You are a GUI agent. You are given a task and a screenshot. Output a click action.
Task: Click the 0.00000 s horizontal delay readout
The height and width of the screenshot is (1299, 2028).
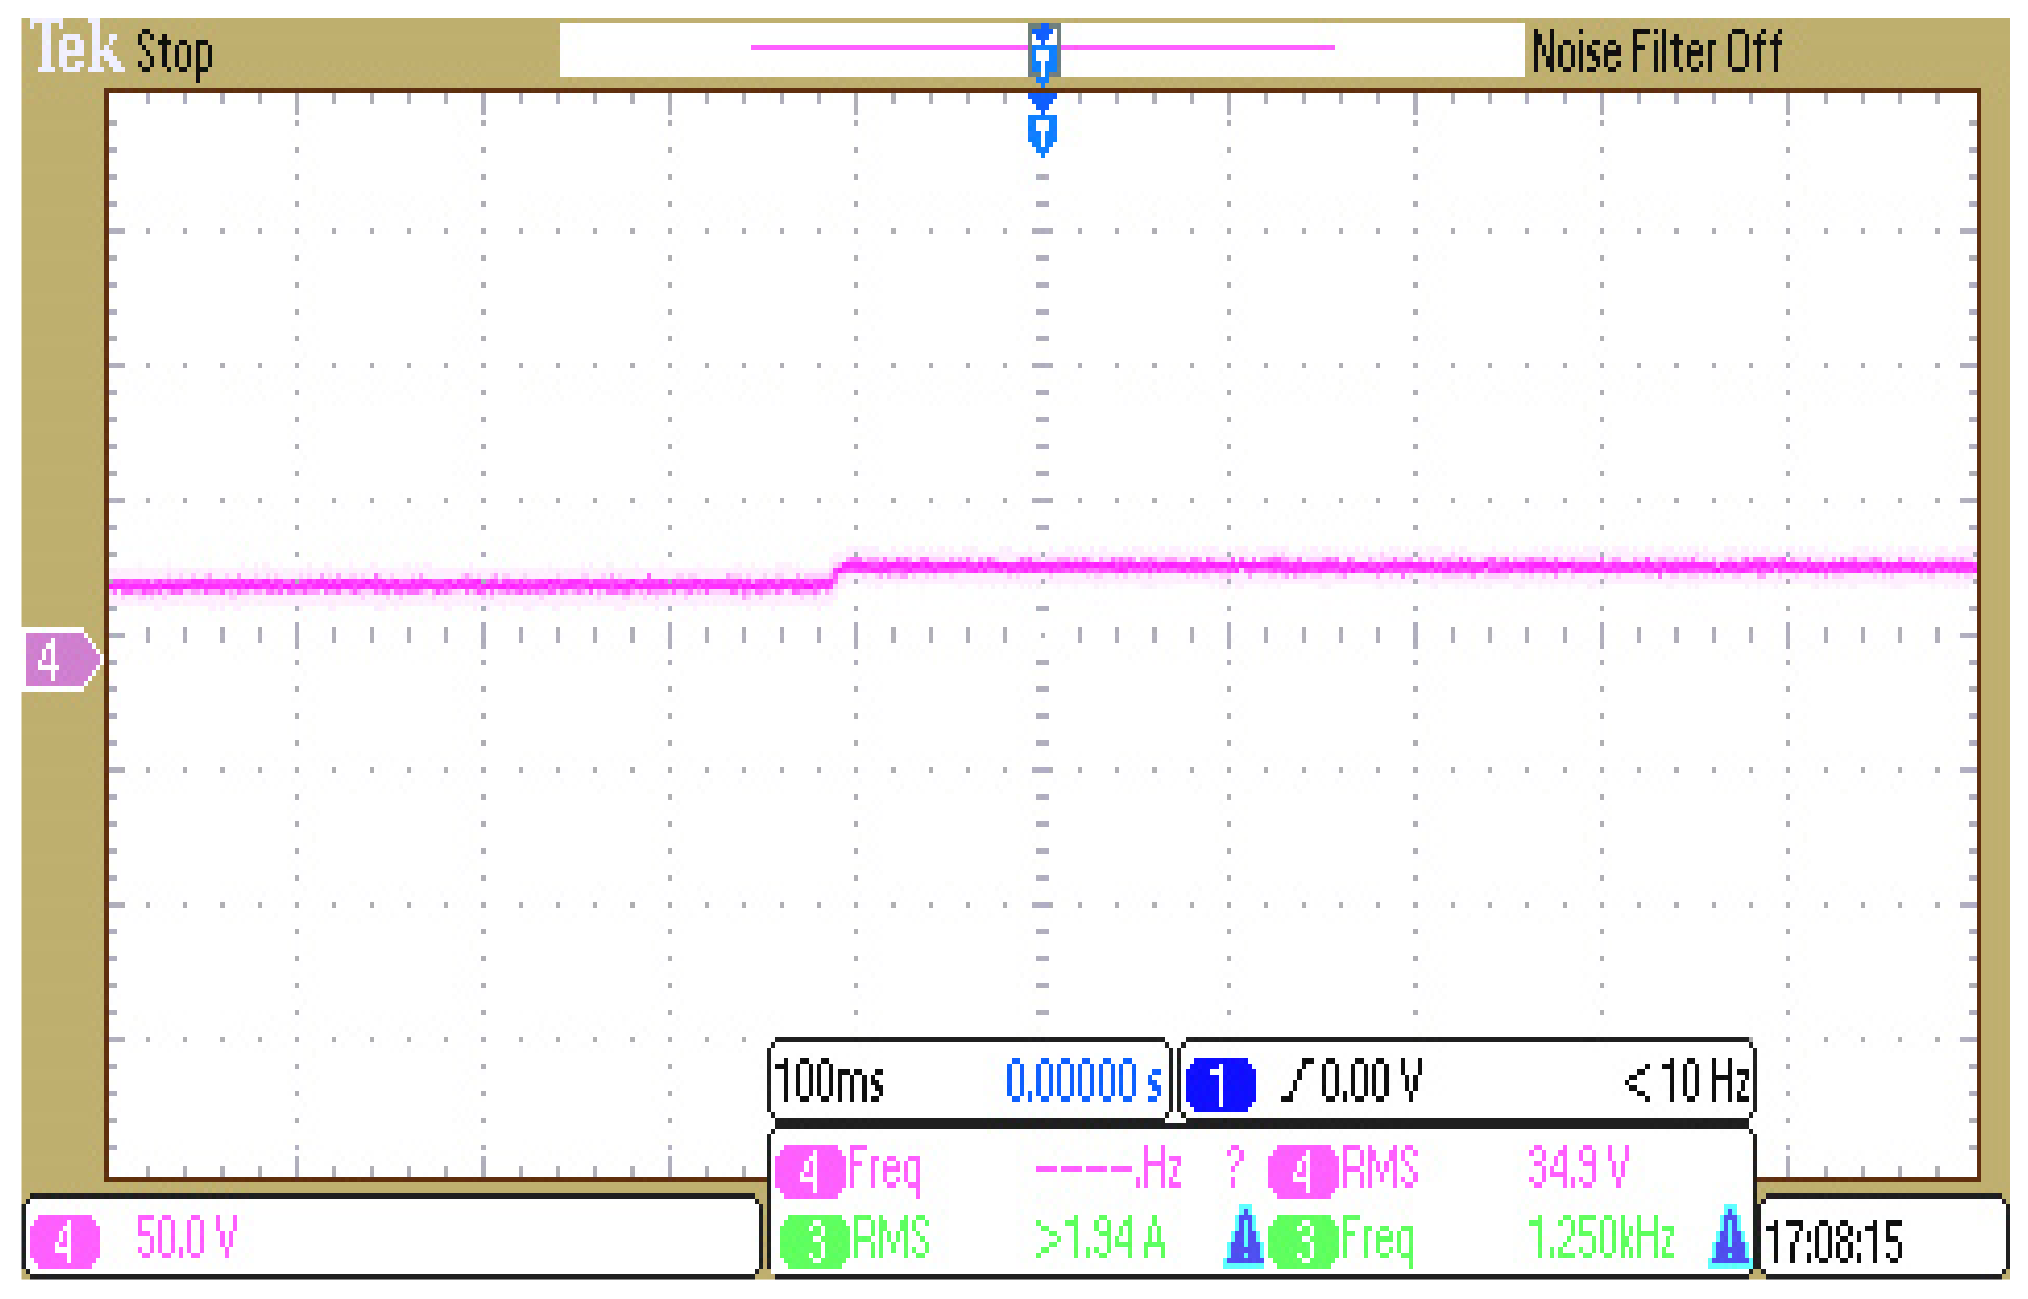(1083, 1082)
